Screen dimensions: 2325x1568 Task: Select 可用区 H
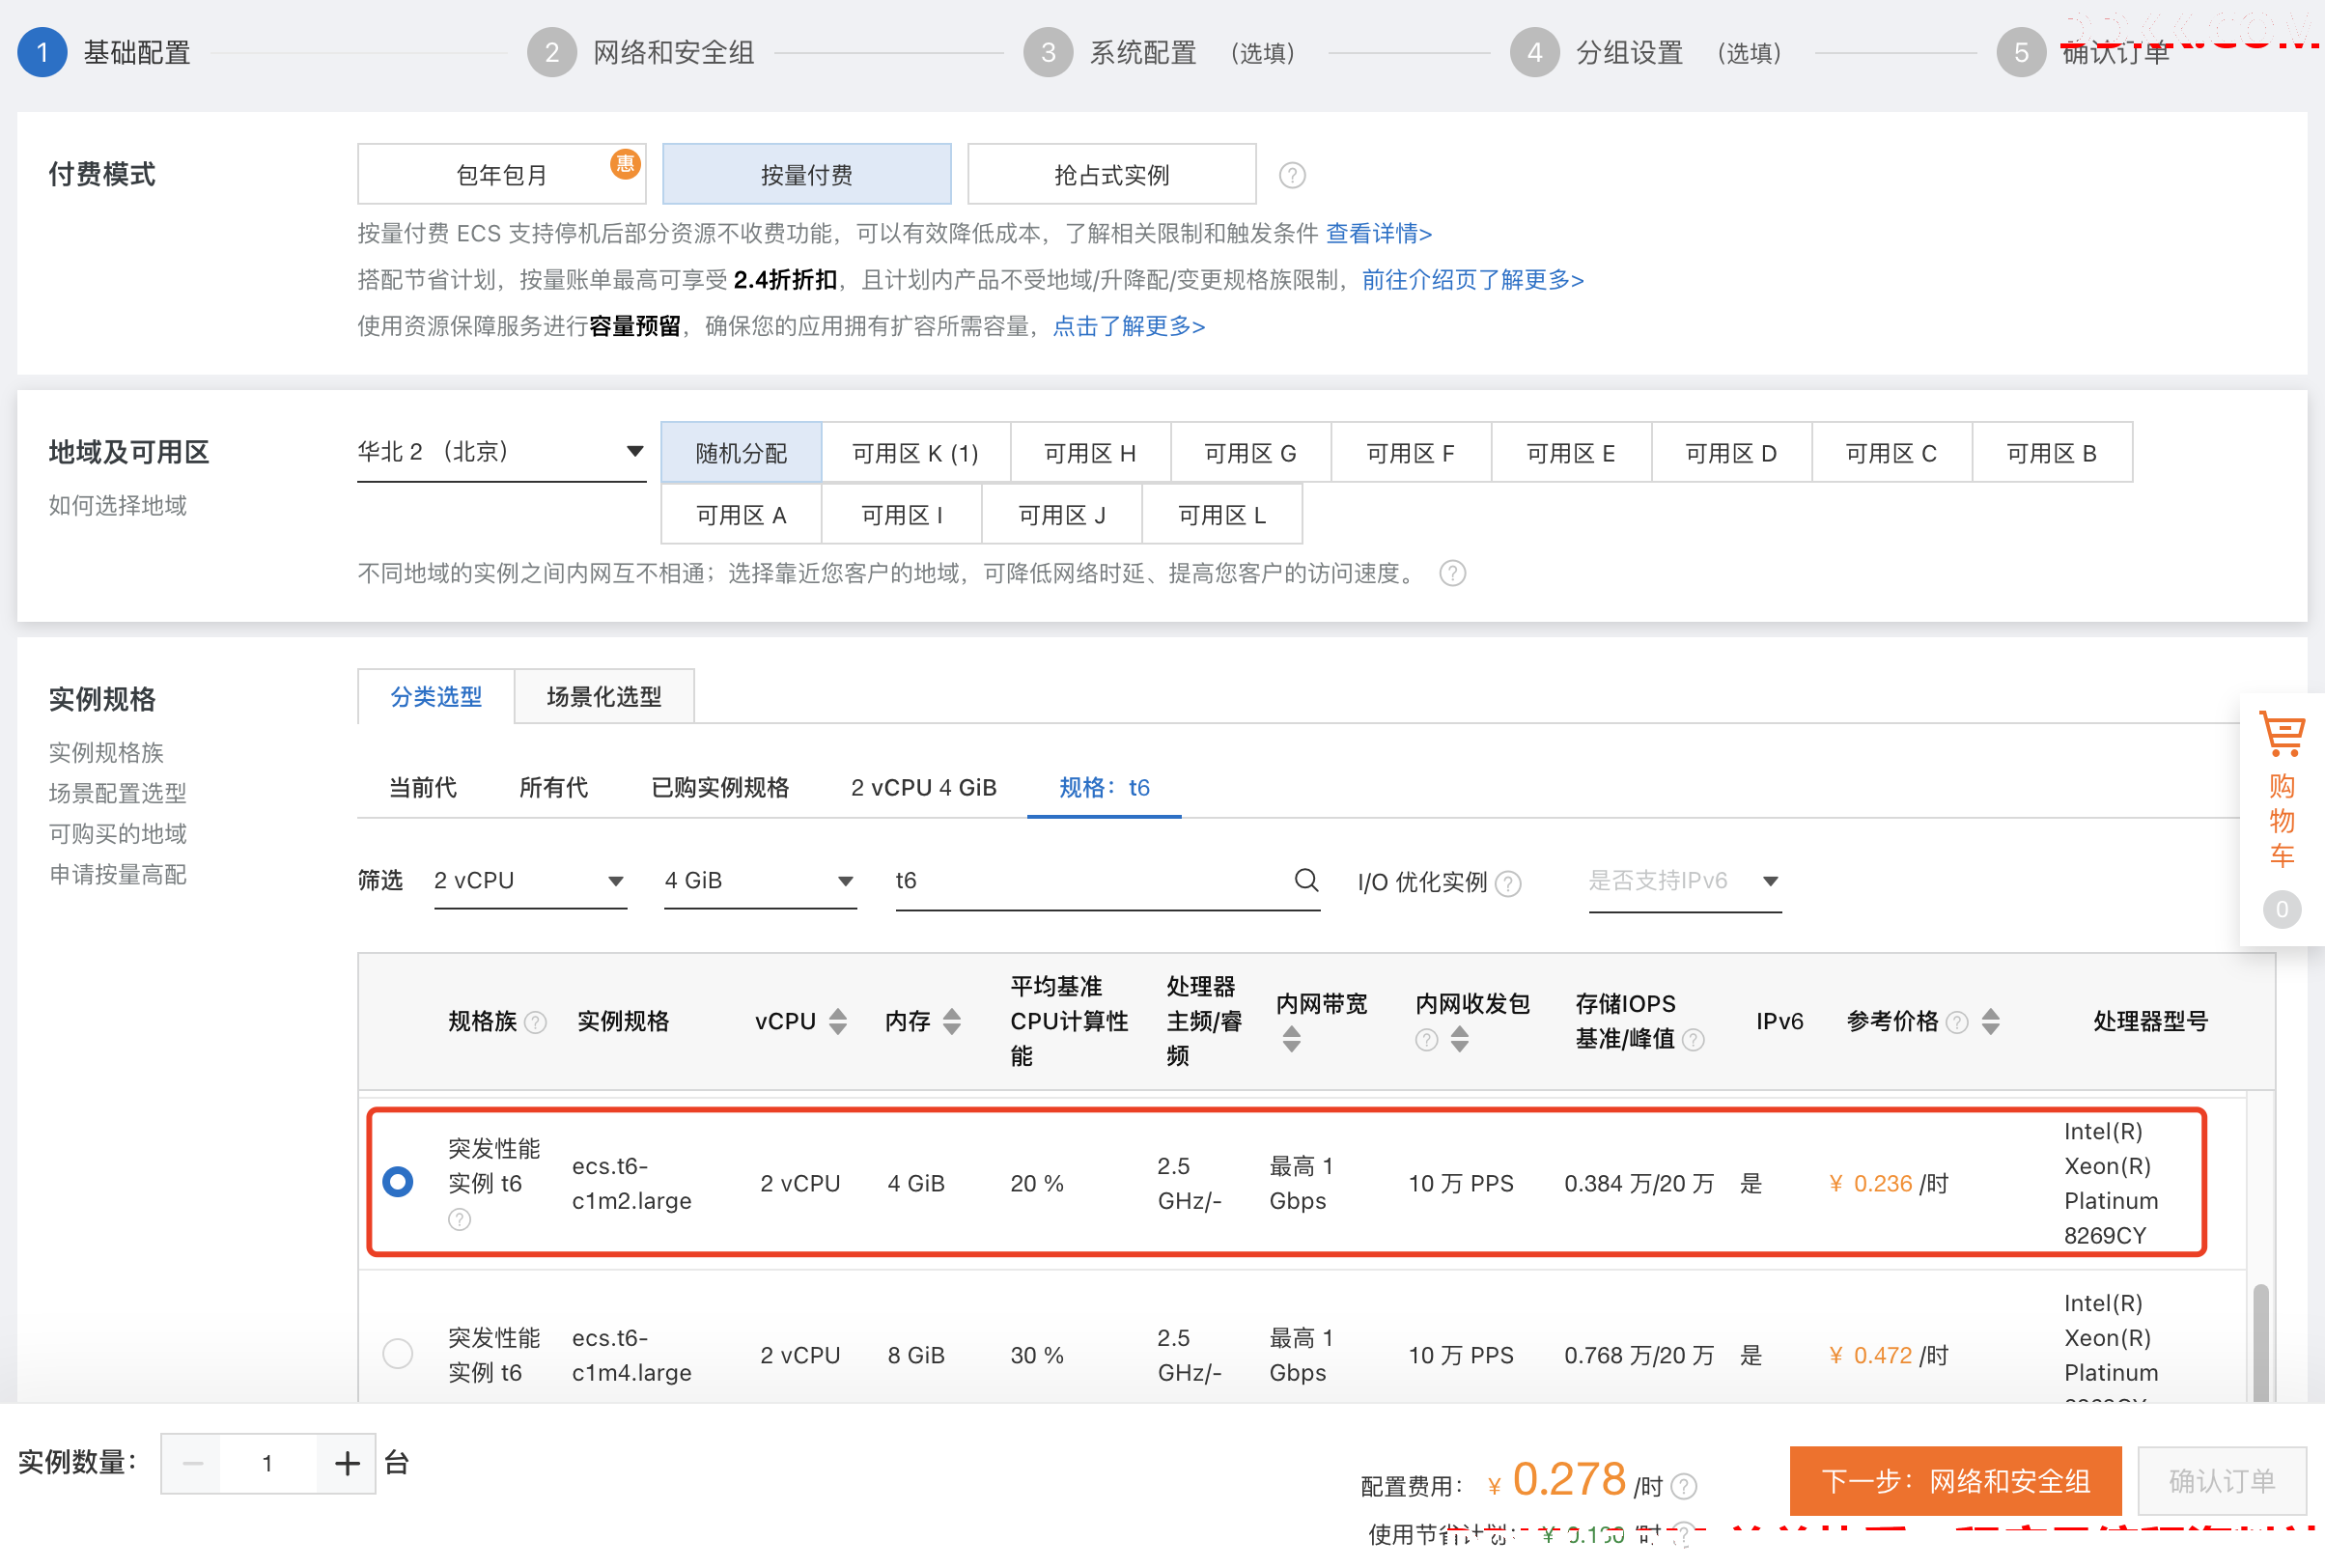click(x=1090, y=453)
